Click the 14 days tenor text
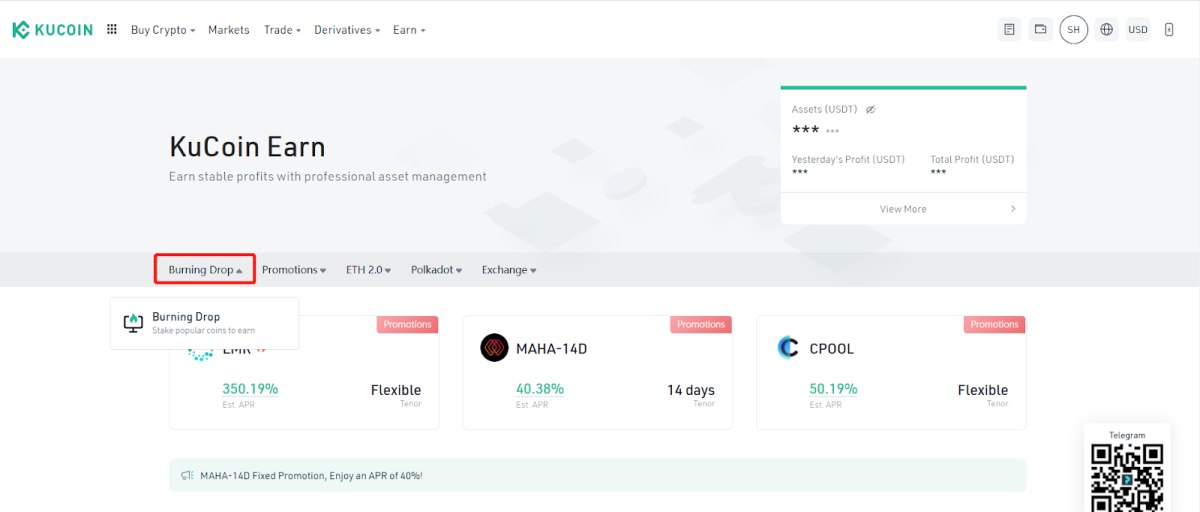This screenshot has width=1200, height=512. tap(691, 390)
